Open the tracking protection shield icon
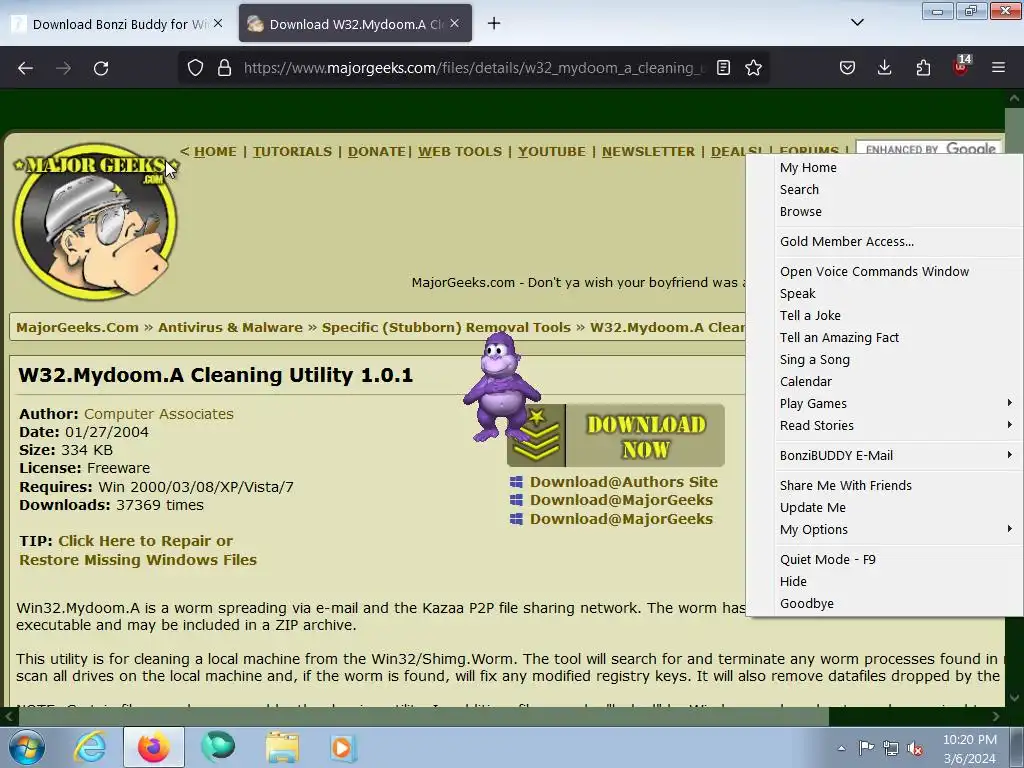The image size is (1024, 768). [195, 68]
